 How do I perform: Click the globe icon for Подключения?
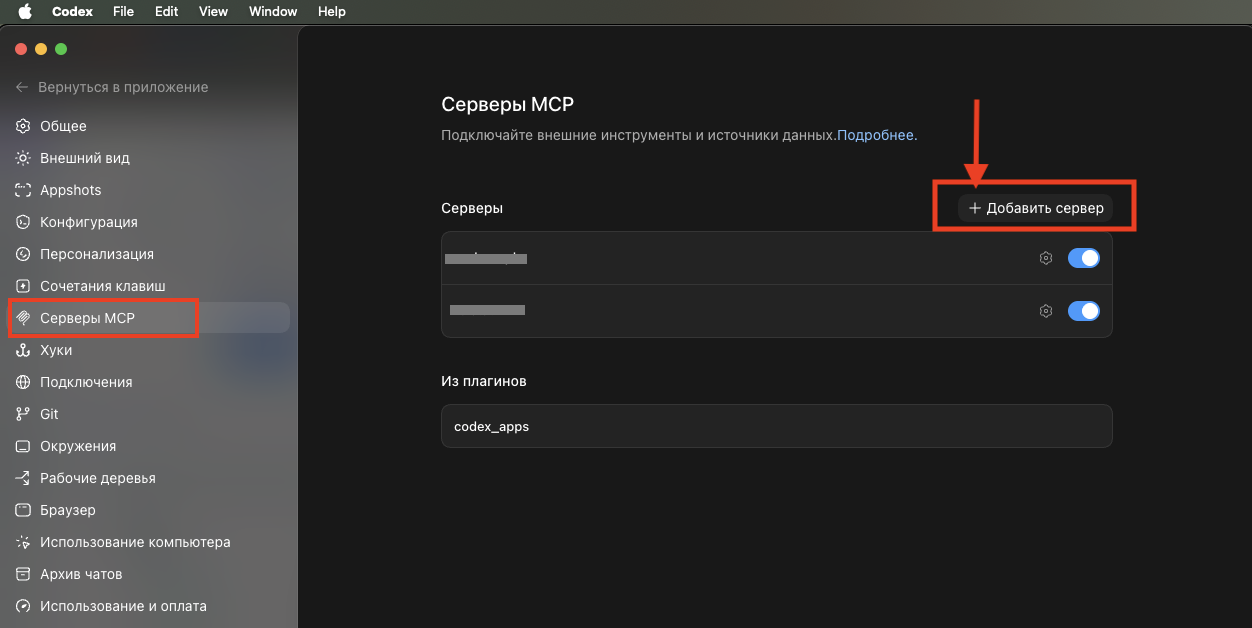click(23, 382)
